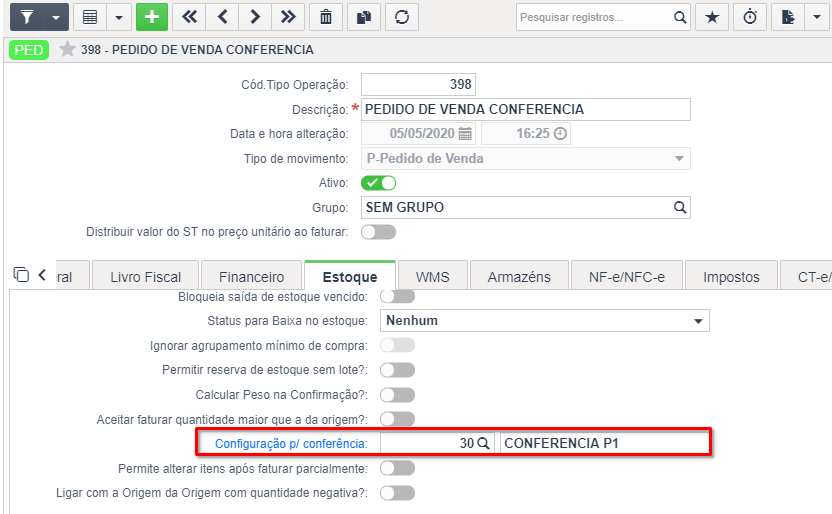Toggle the Ativo switch off
Screen dimensions: 832x514
[x=378, y=183]
